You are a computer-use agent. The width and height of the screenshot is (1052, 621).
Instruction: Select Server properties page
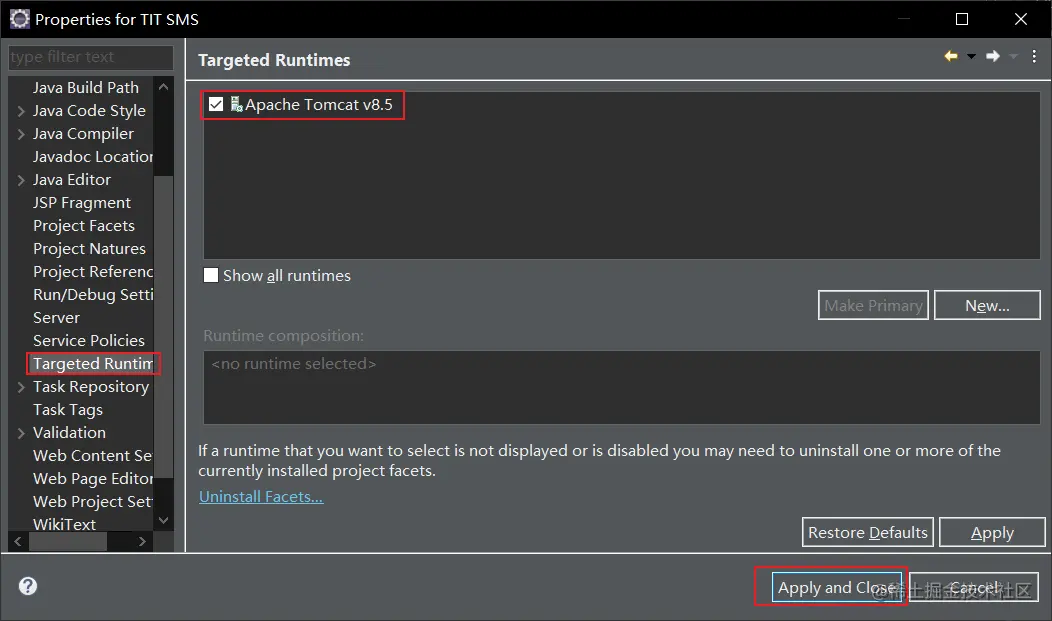[x=56, y=317]
